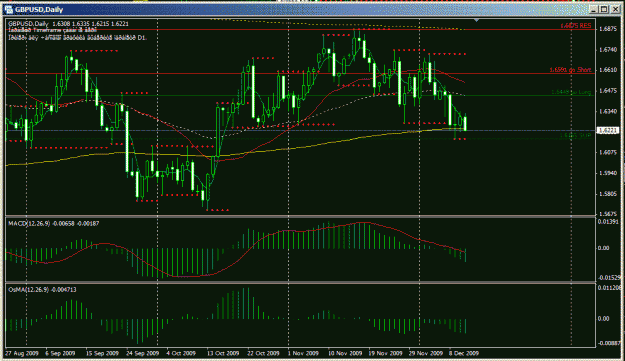Screen dimensions: 625x361
Task: Click the 1.6875 price scale value
Action: [x=607, y=29]
